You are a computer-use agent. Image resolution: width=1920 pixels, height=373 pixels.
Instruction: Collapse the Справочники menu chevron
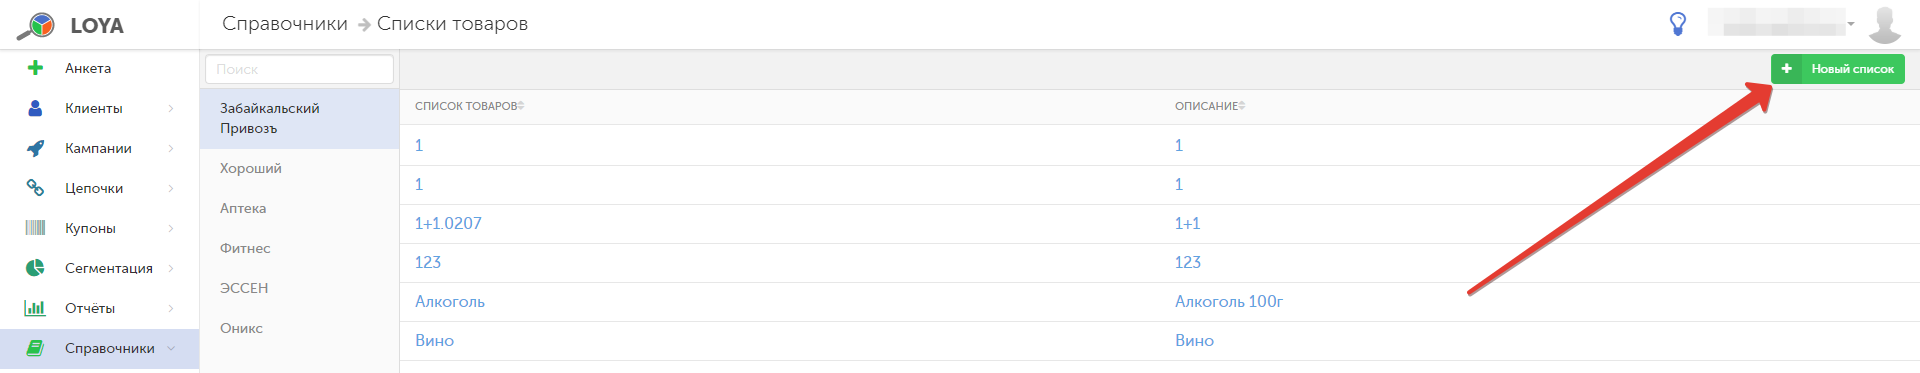pos(171,348)
